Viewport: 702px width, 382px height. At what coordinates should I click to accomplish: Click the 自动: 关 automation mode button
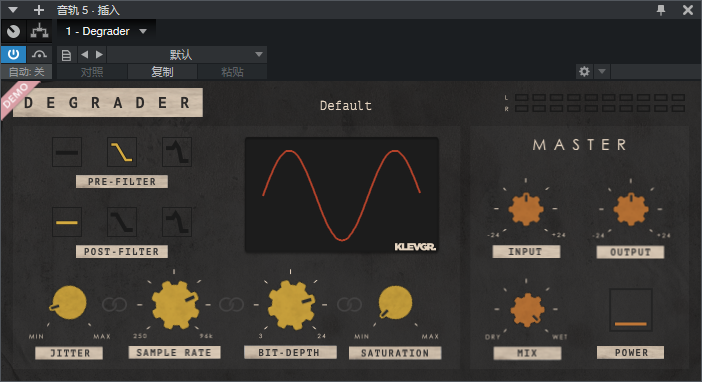pyautogui.click(x=26, y=72)
